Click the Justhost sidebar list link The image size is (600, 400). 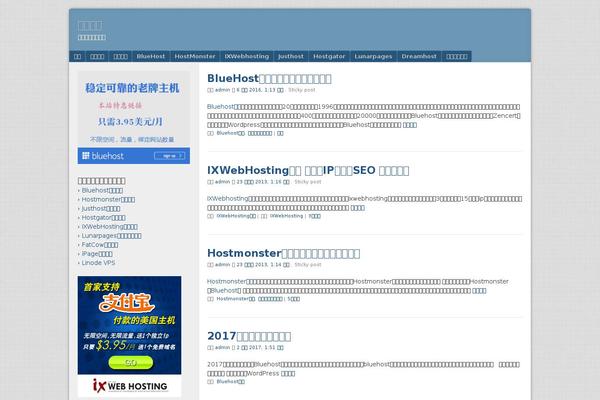tap(101, 209)
